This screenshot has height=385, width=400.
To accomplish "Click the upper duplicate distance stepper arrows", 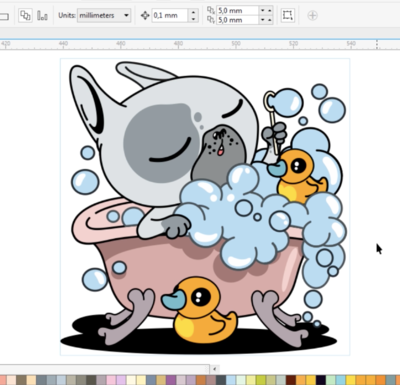I will 266,11.
